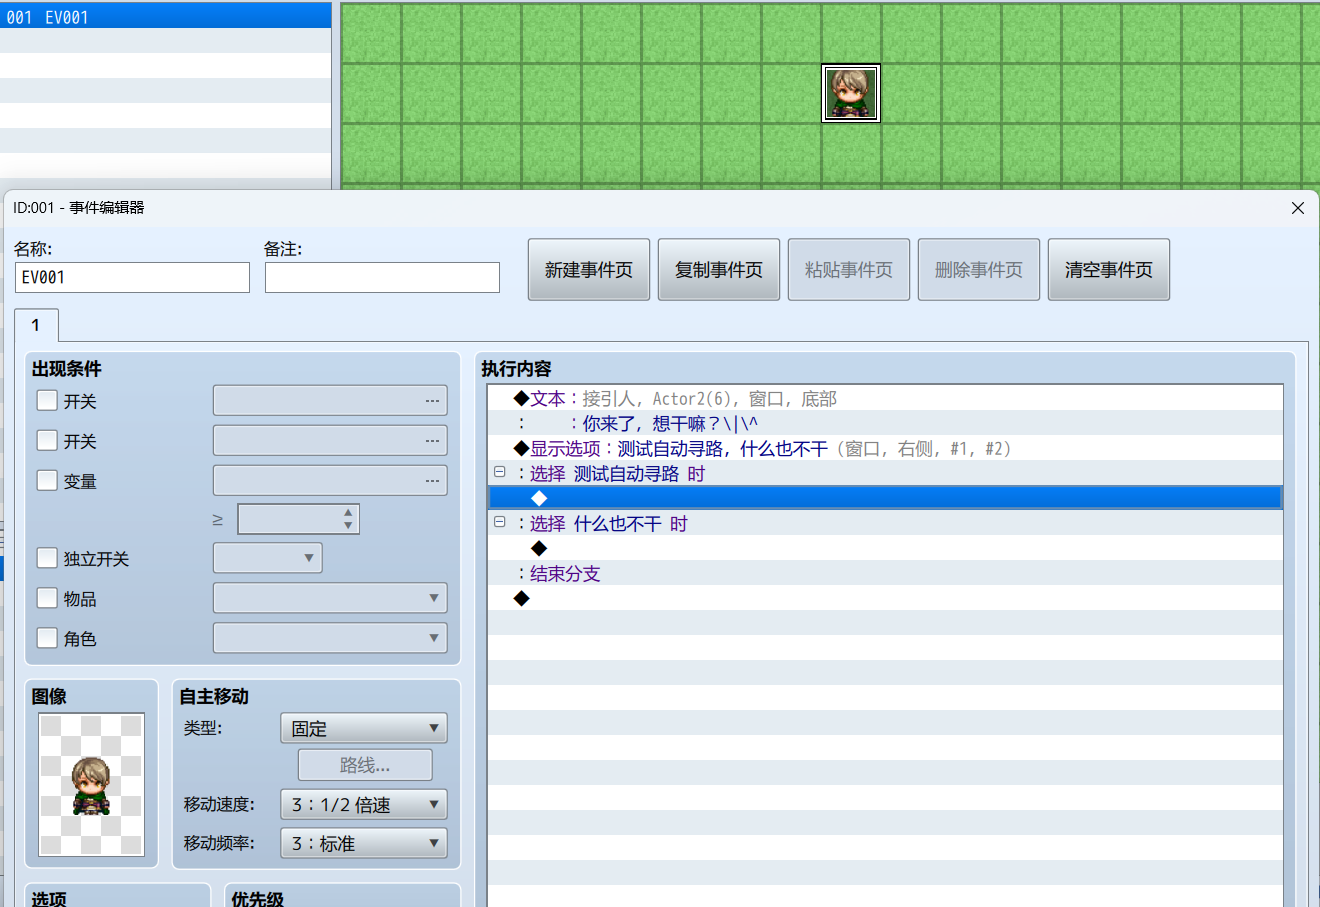Select 001 EV001 in event list

[165, 16]
